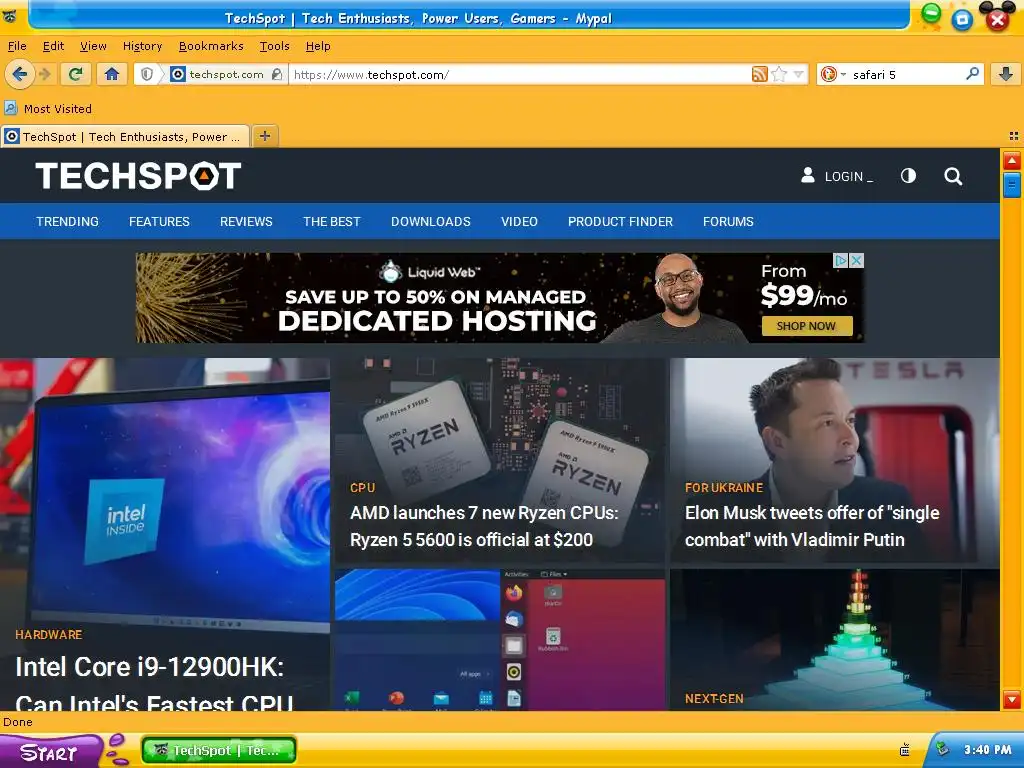Open the Bookmarks menu
The image size is (1024, 768).
tap(211, 46)
